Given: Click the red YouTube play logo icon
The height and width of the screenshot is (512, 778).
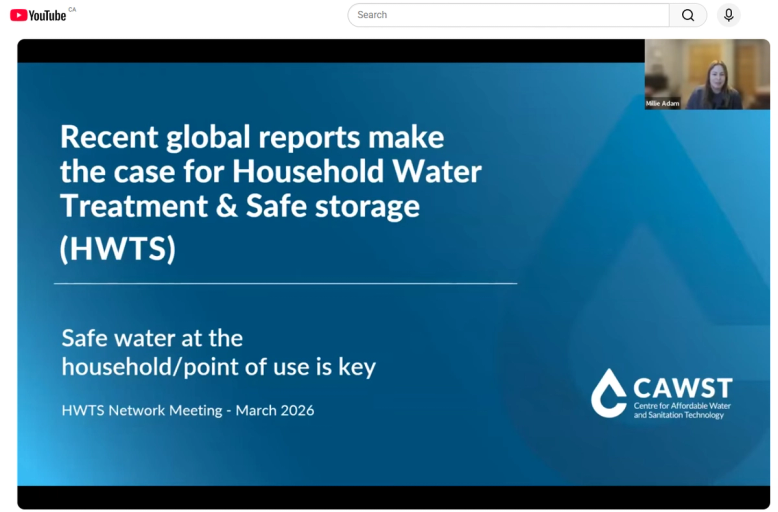Looking at the screenshot, I should click(x=18, y=15).
